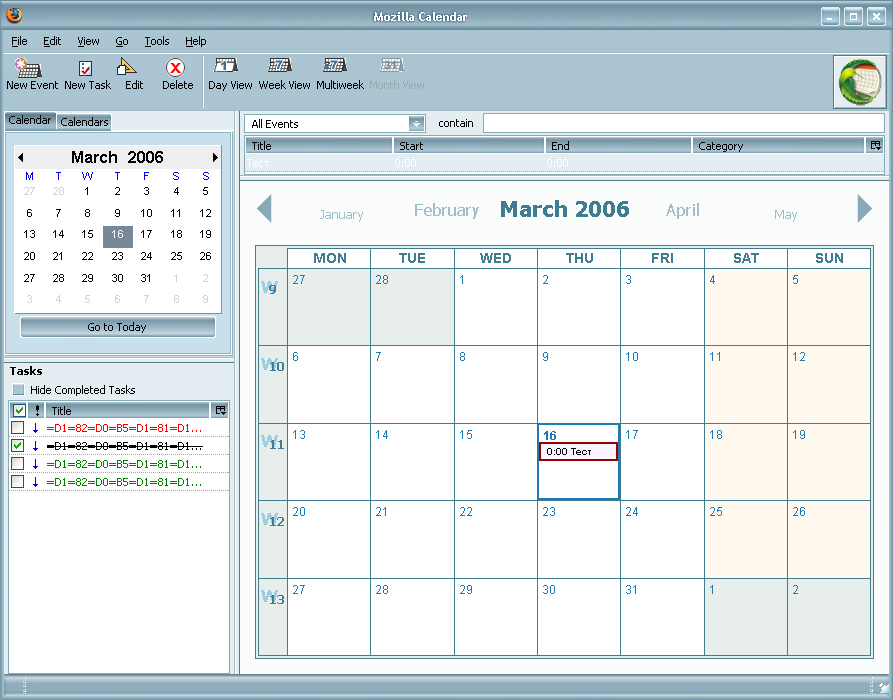The height and width of the screenshot is (700, 893).
Task: Jump to April in the month header
Action: [x=682, y=210]
